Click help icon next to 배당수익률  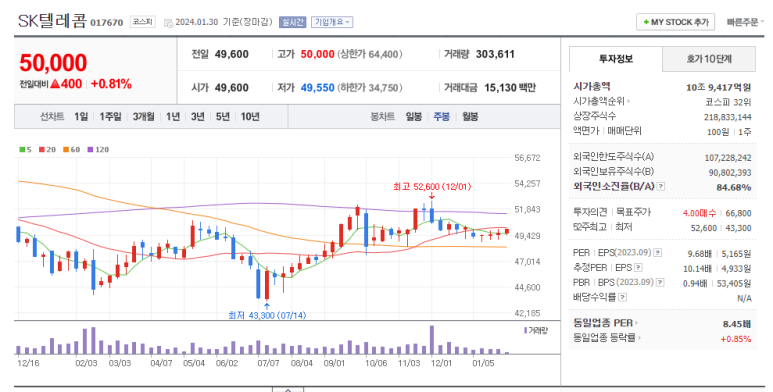coord(623,297)
